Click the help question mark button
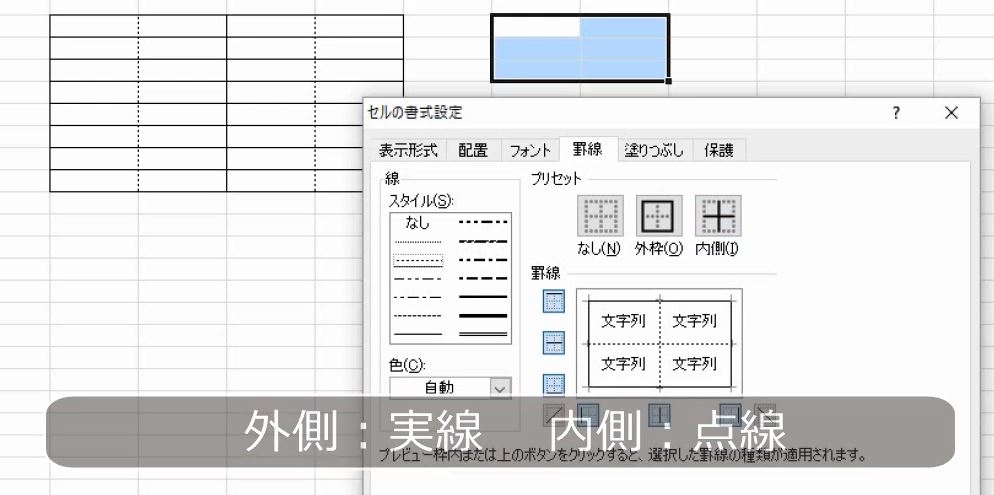The width and height of the screenshot is (994, 495). [x=896, y=113]
